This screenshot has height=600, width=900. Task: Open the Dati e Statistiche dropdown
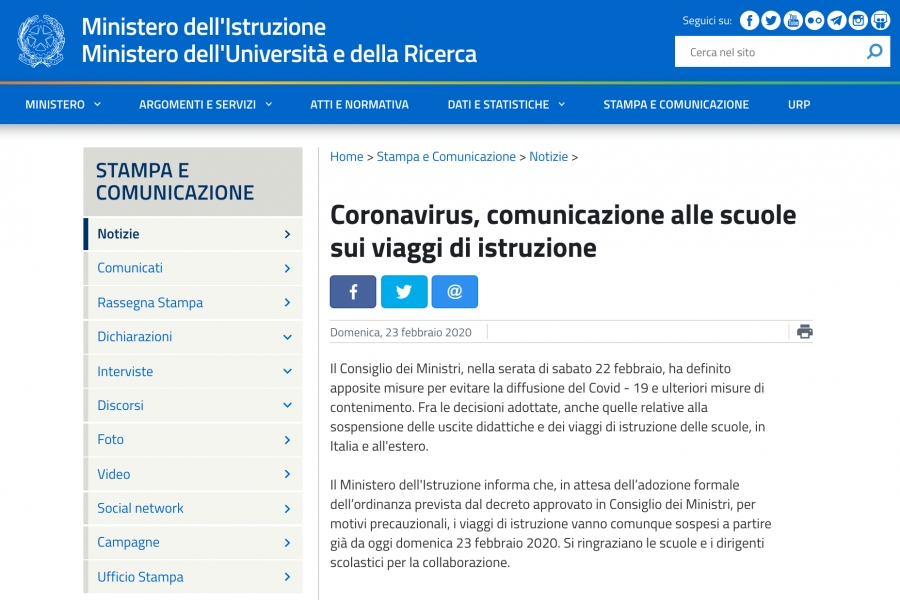coord(506,104)
